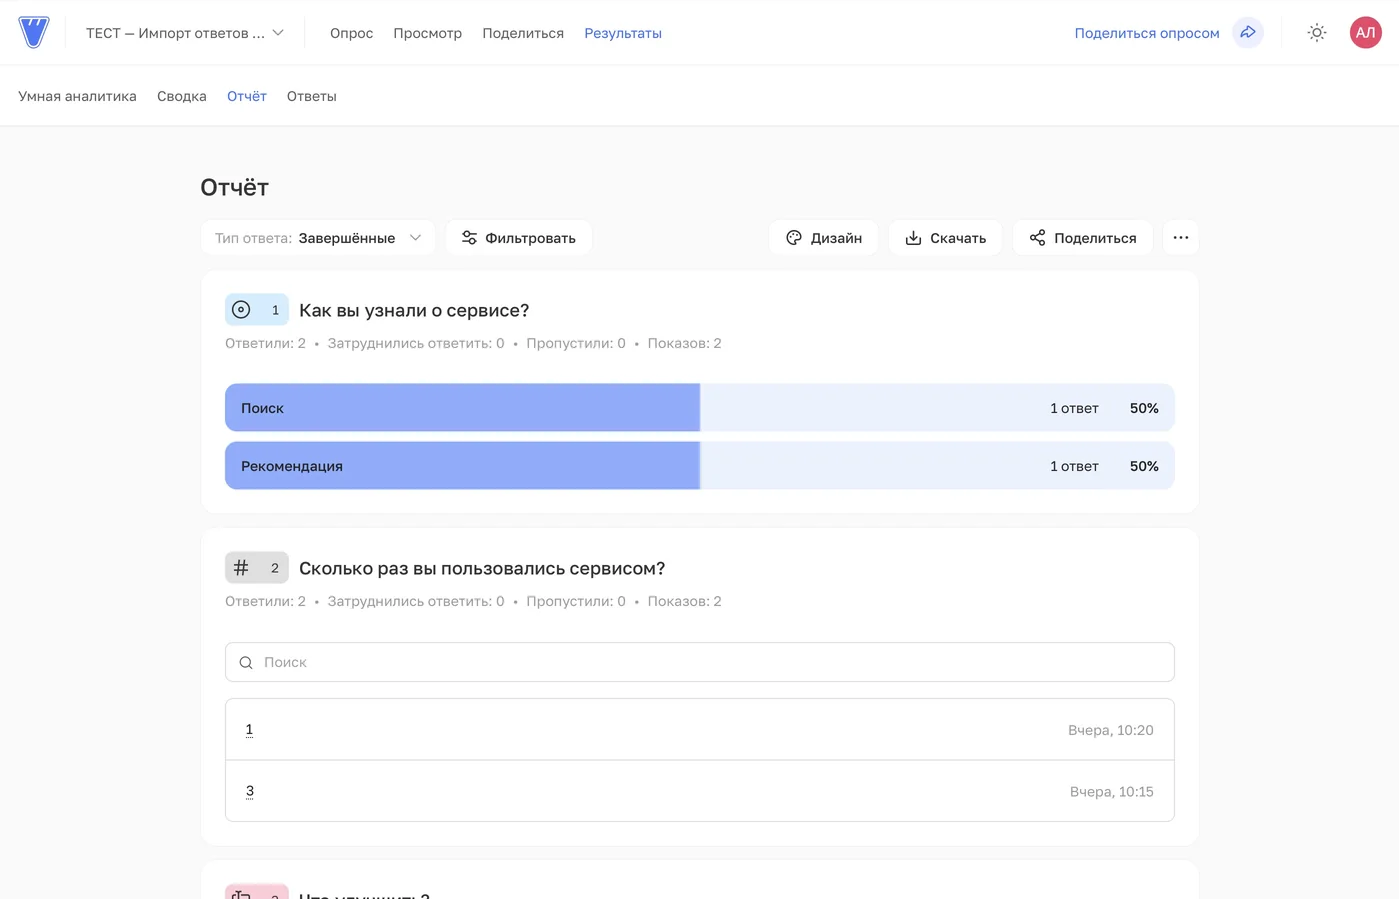
Task: Switch to the top Поделиться tab
Action: (523, 33)
